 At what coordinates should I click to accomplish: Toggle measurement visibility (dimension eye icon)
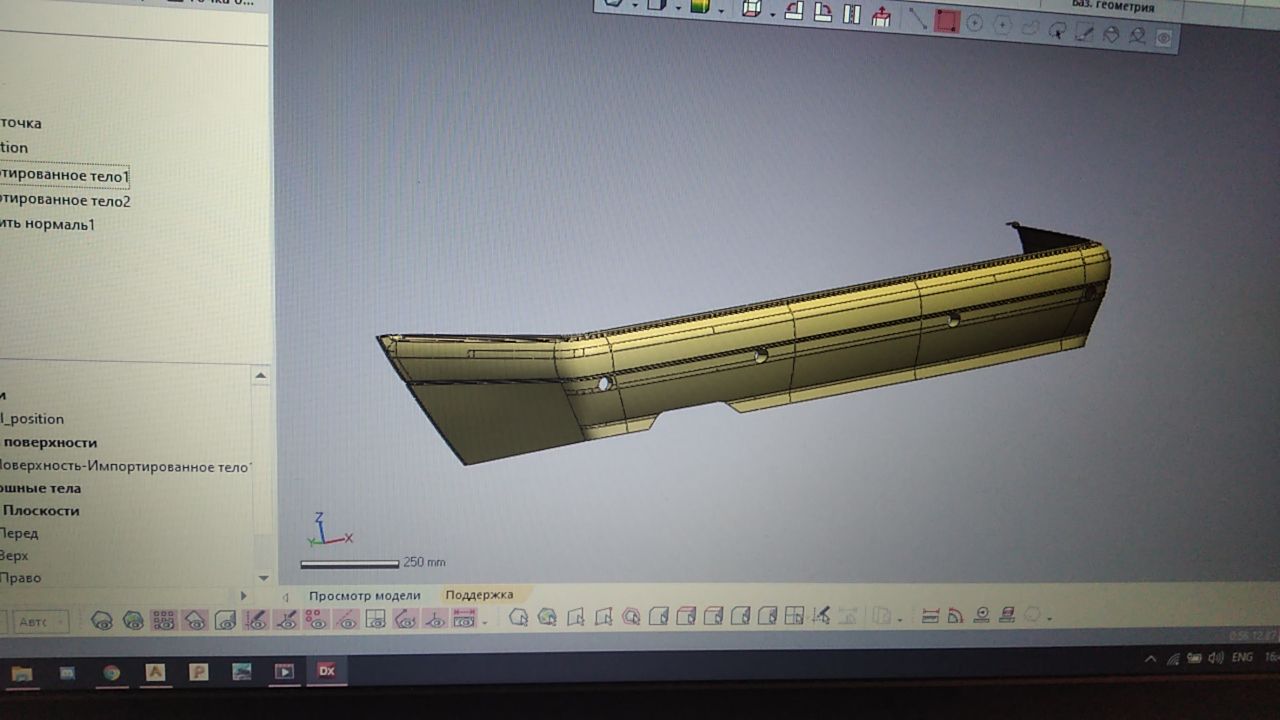point(464,619)
